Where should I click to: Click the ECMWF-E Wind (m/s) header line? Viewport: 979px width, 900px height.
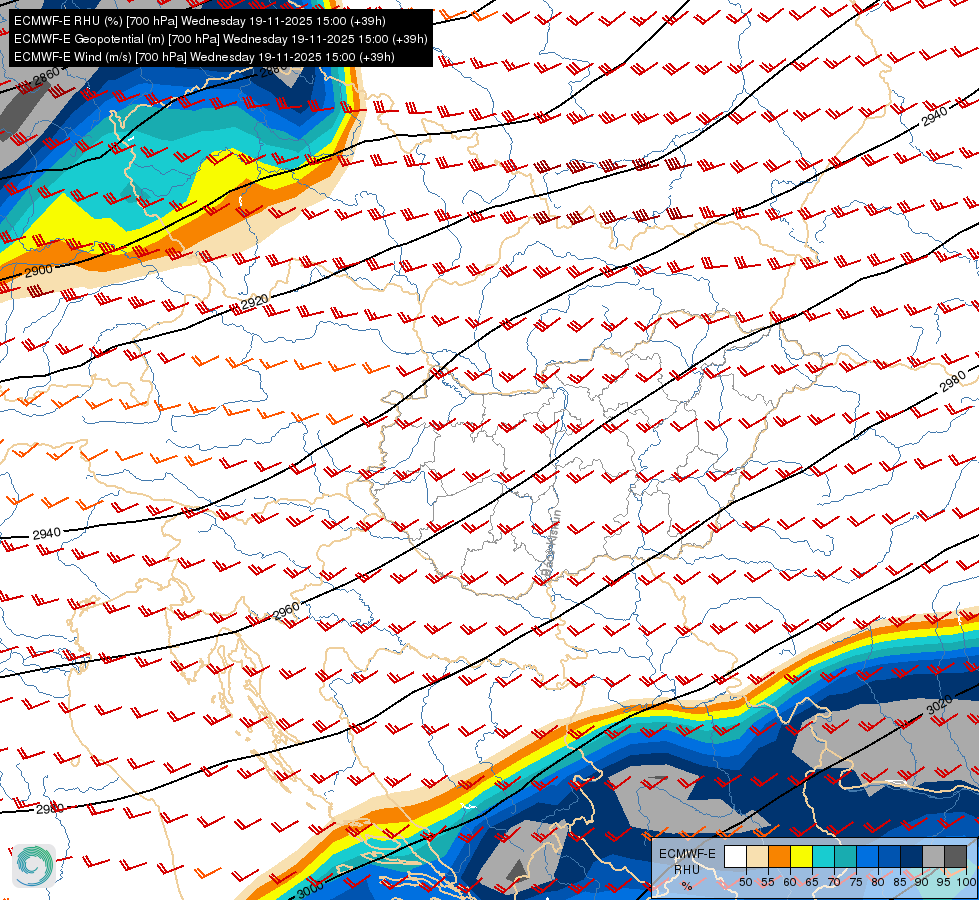[204, 57]
